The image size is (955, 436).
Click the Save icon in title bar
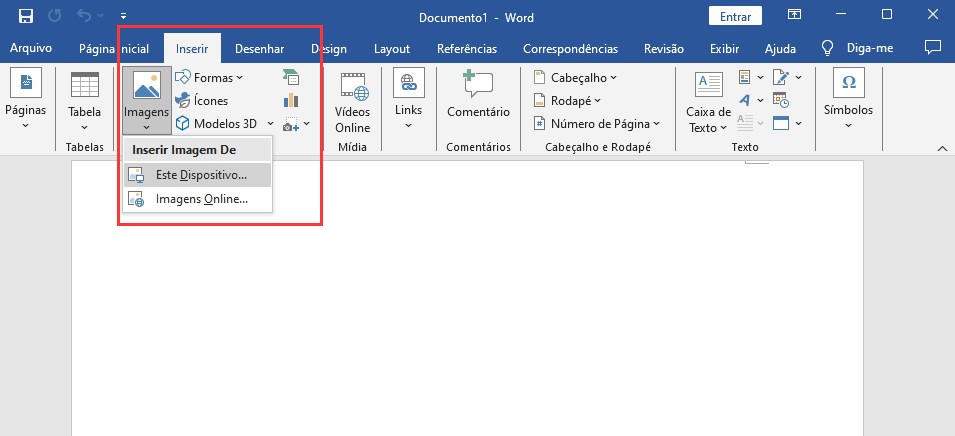(x=26, y=15)
